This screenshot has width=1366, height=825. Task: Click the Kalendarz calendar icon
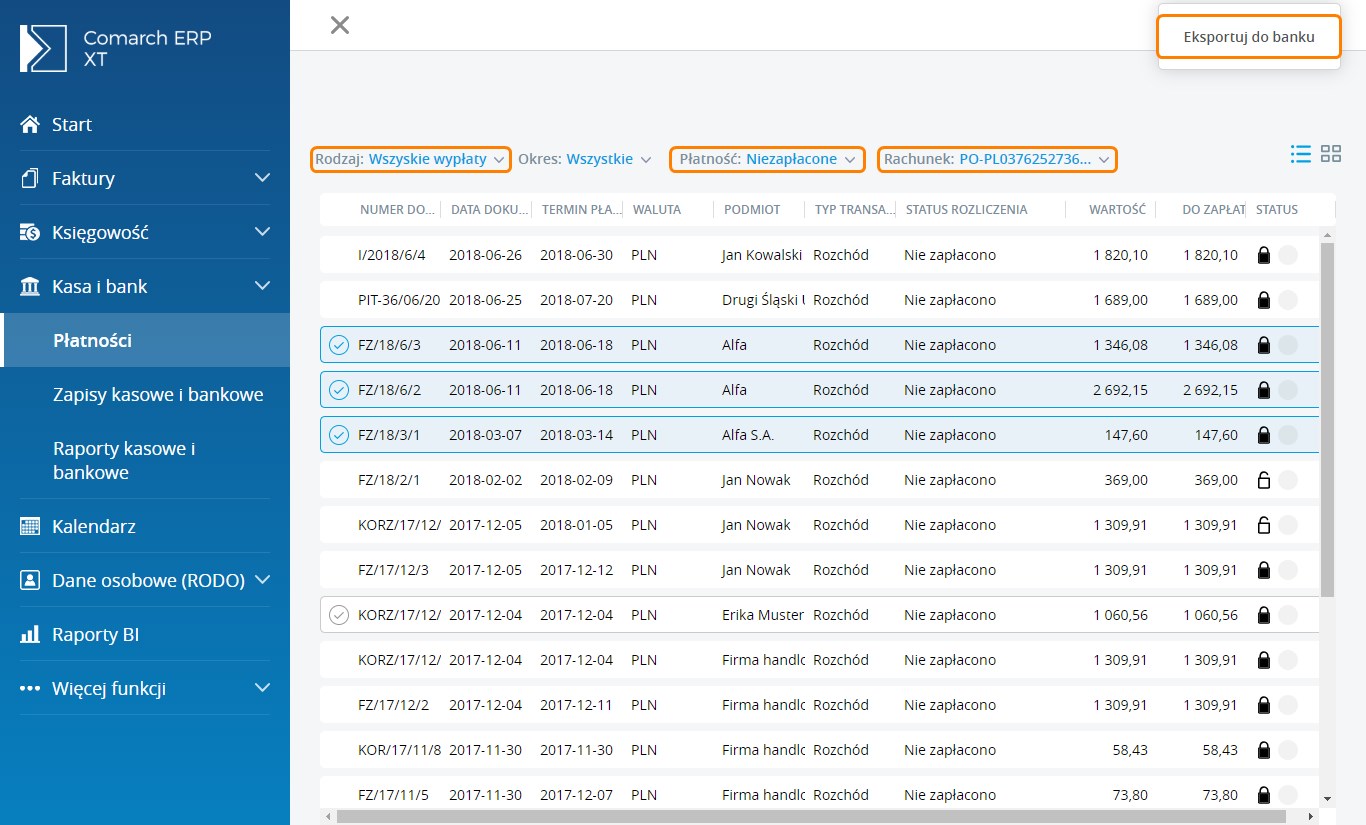click(x=30, y=526)
